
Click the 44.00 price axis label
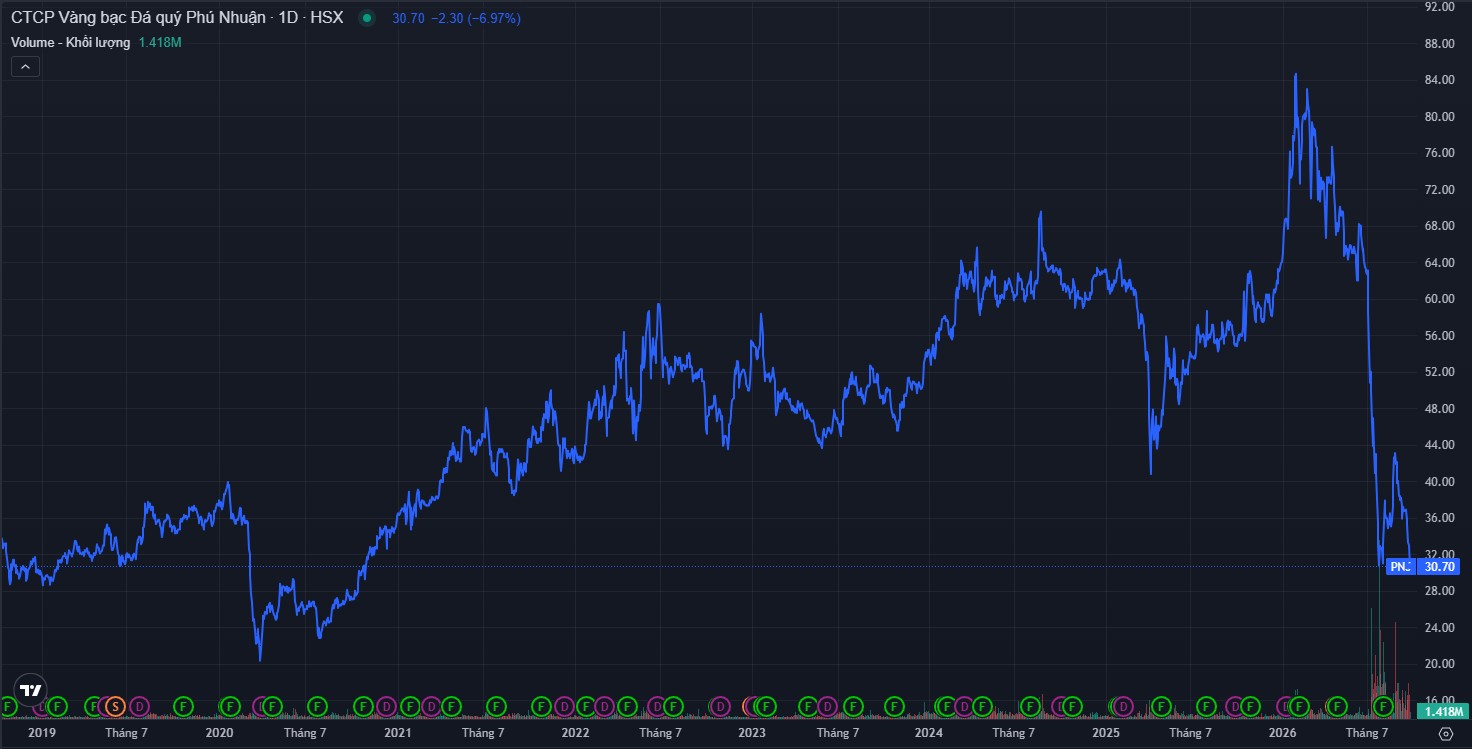click(x=1439, y=445)
